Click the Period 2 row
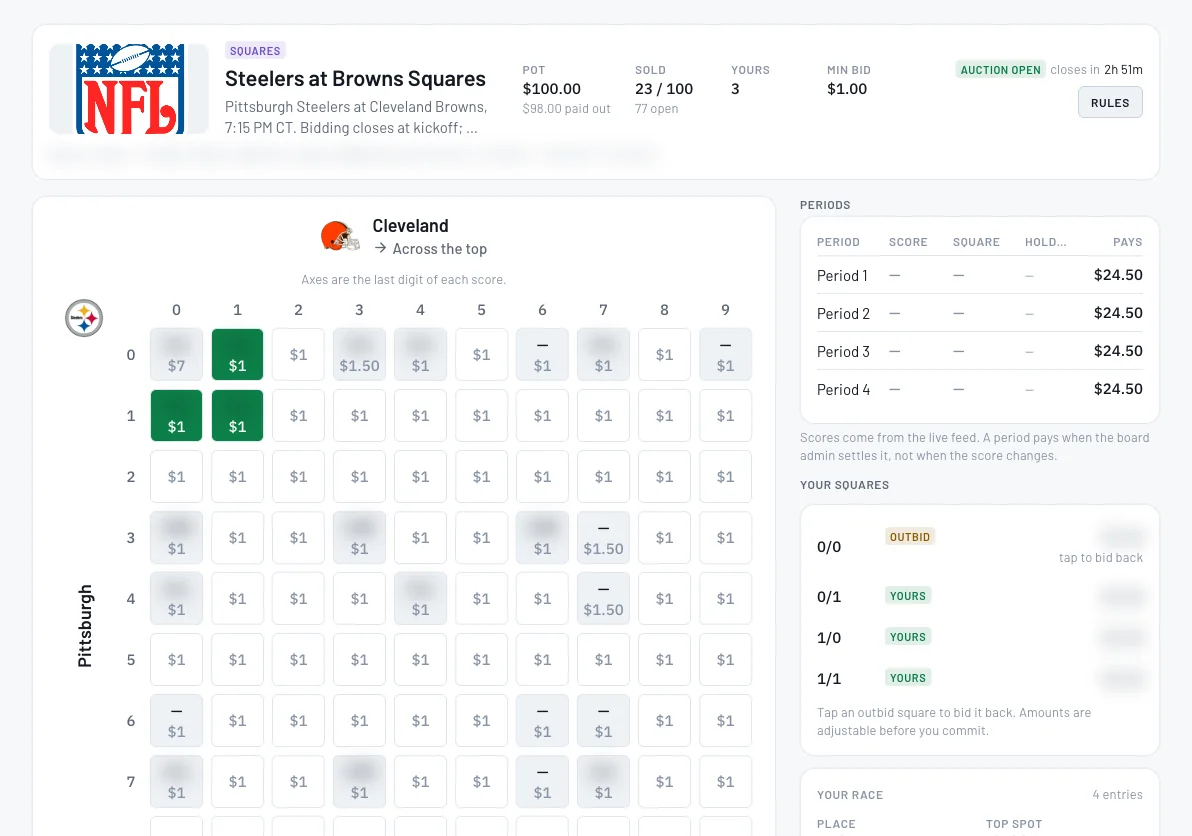The height and width of the screenshot is (836, 1192). tap(980, 313)
